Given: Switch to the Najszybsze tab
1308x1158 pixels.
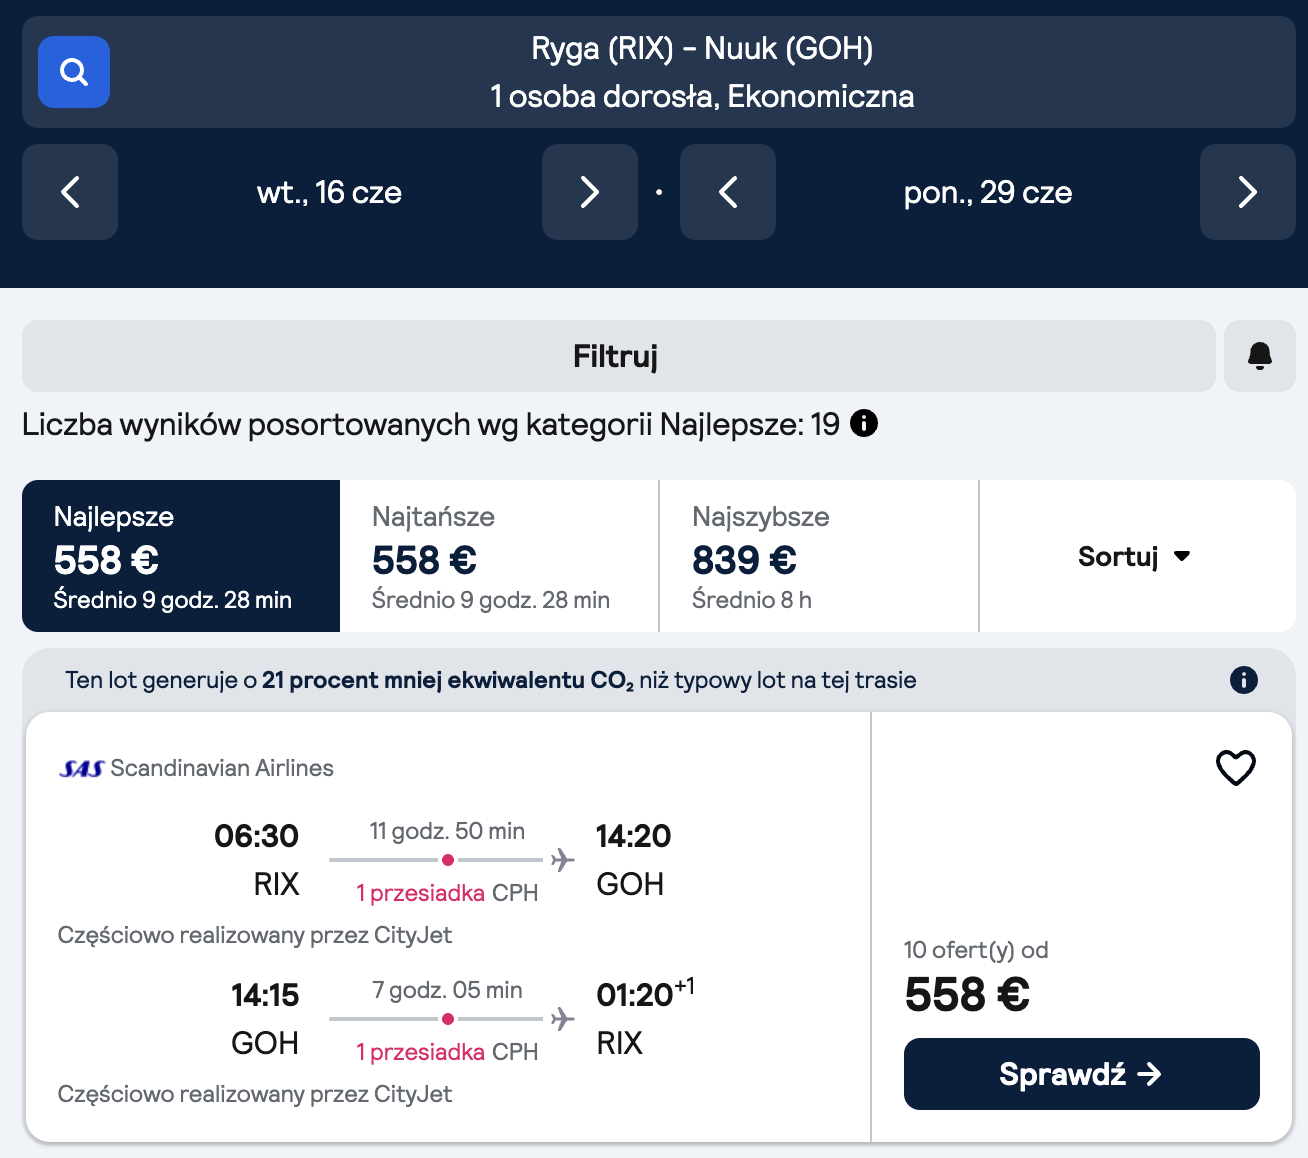Looking at the screenshot, I should coord(818,556).
